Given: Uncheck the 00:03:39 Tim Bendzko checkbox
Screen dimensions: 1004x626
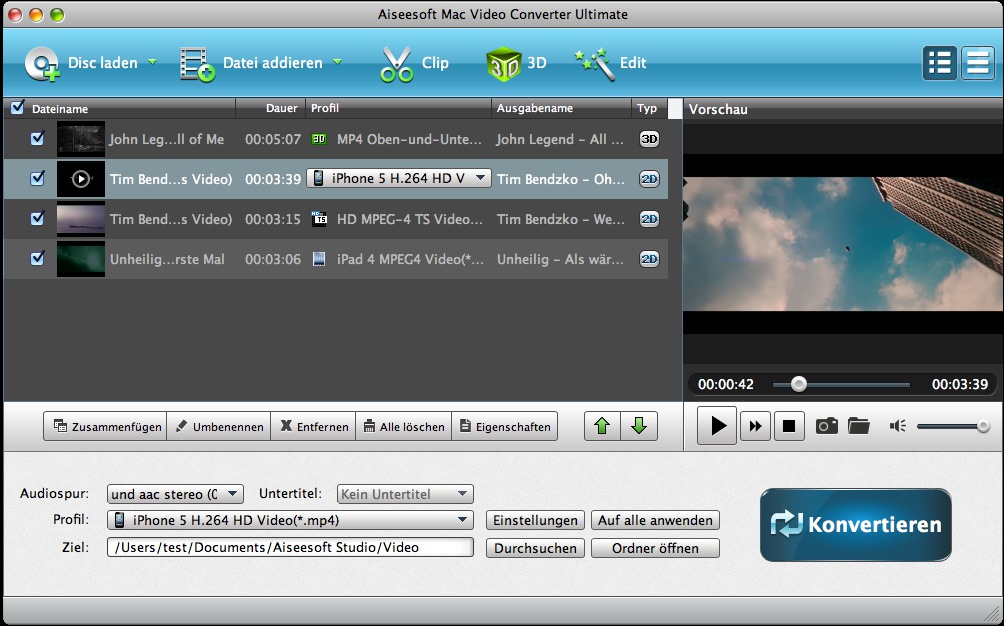Looking at the screenshot, I should pyautogui.click(x=38, y=177).
